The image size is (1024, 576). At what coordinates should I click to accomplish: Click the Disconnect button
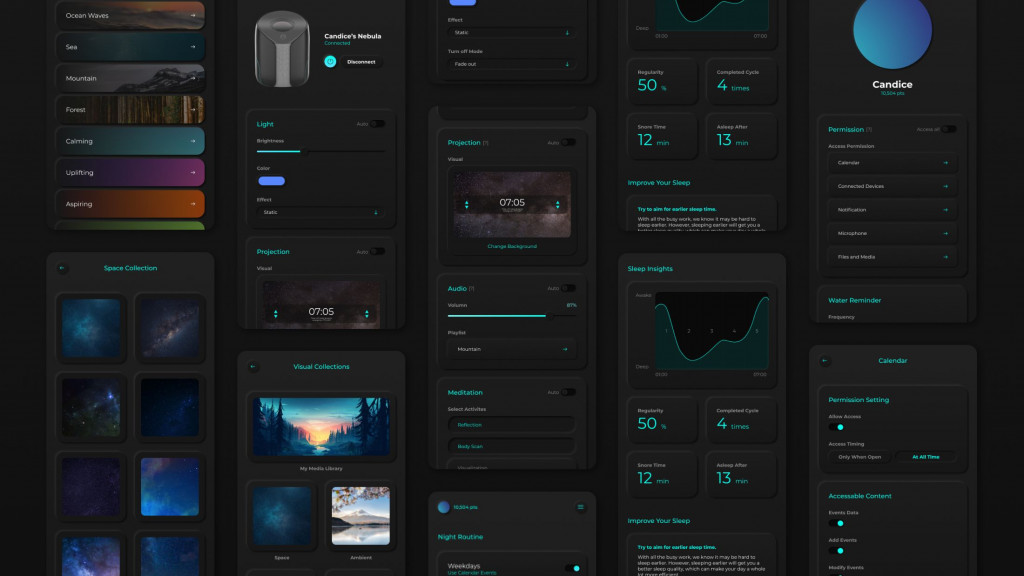pos(361,62)
